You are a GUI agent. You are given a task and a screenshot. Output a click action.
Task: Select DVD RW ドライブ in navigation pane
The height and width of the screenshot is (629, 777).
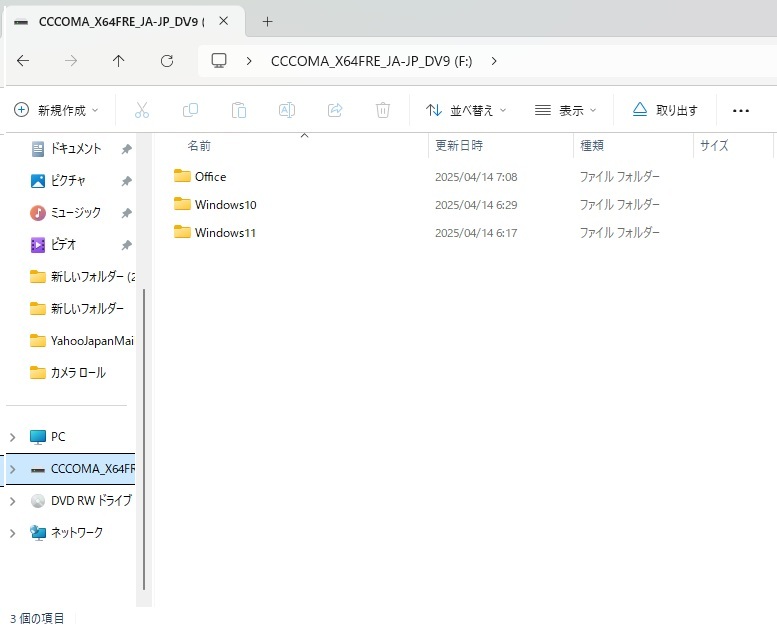click(81, 501)
